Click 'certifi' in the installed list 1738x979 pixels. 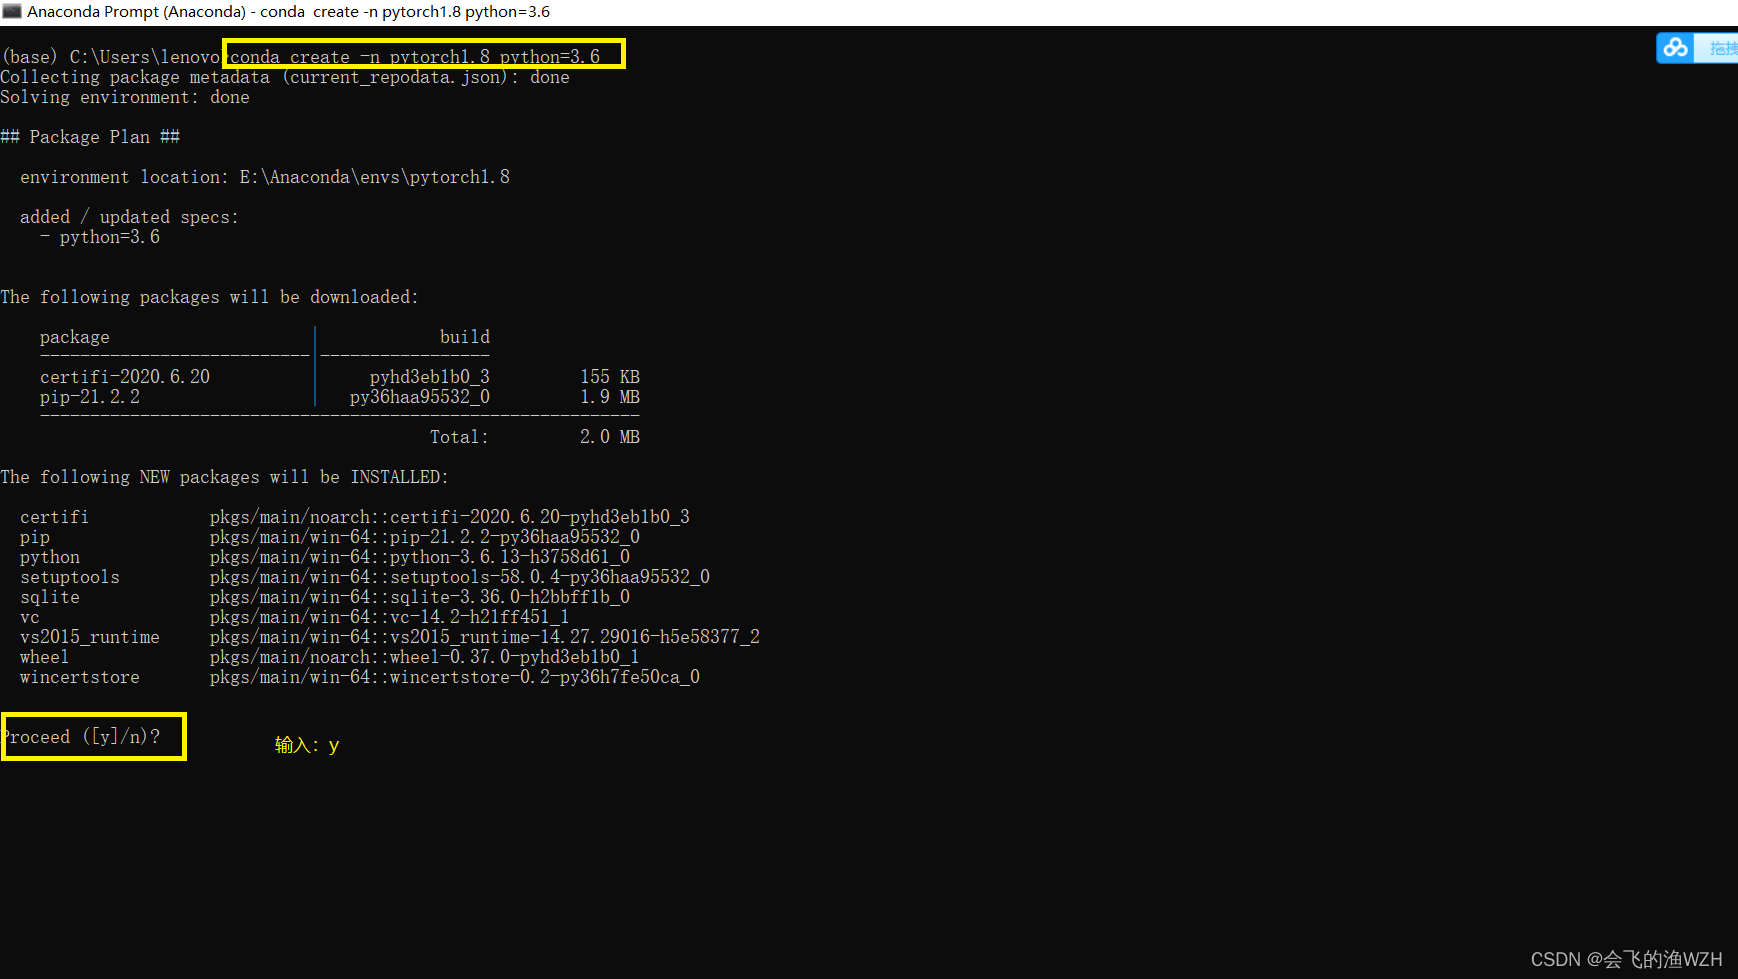[55, 517]
